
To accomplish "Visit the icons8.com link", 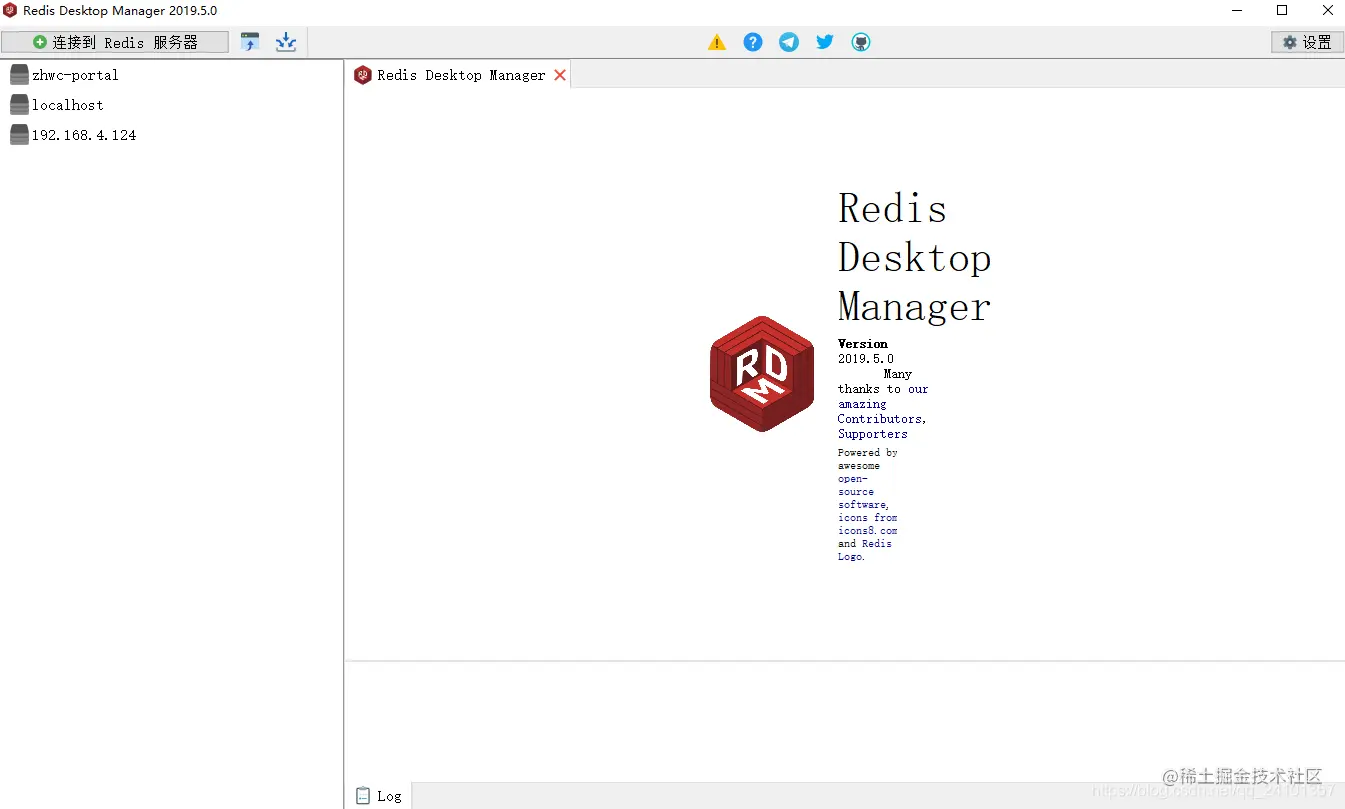I will coord(867,531).
